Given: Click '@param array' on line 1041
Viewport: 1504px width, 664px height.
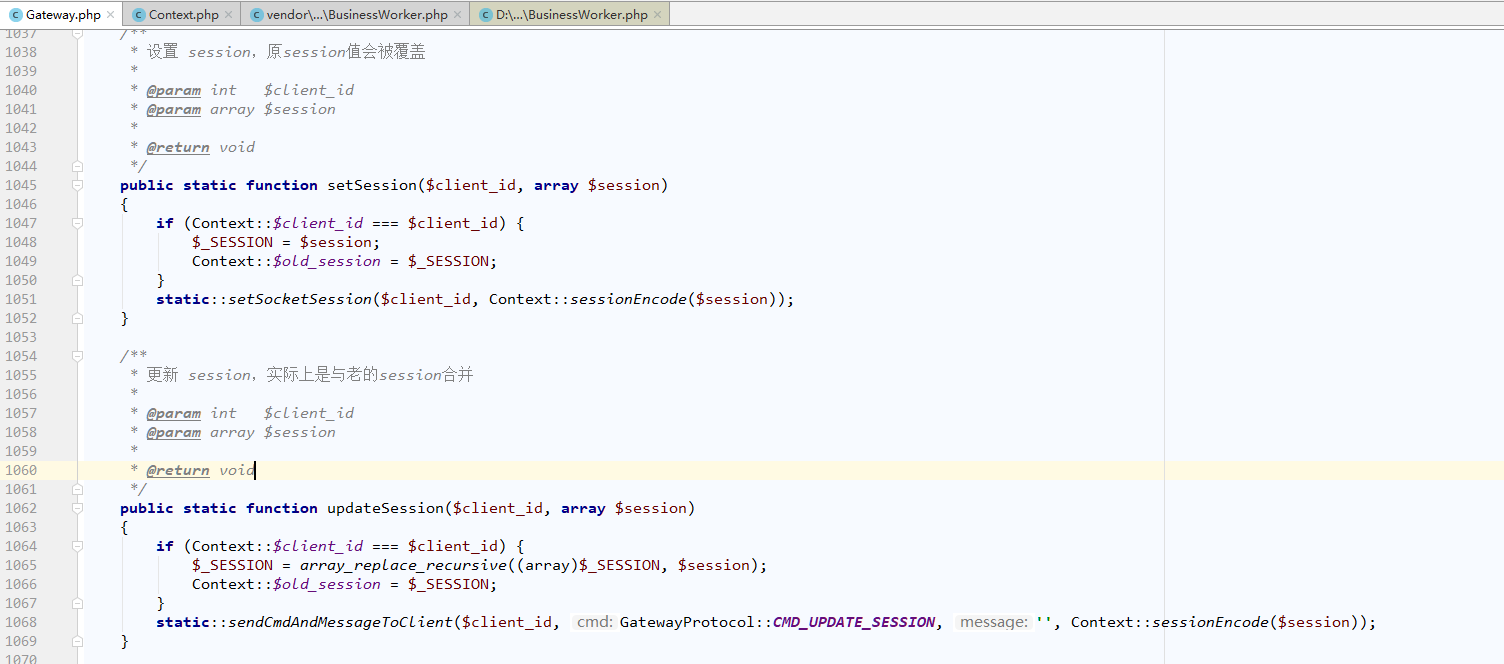Looking at the screenshot, I should coord(201,109).
